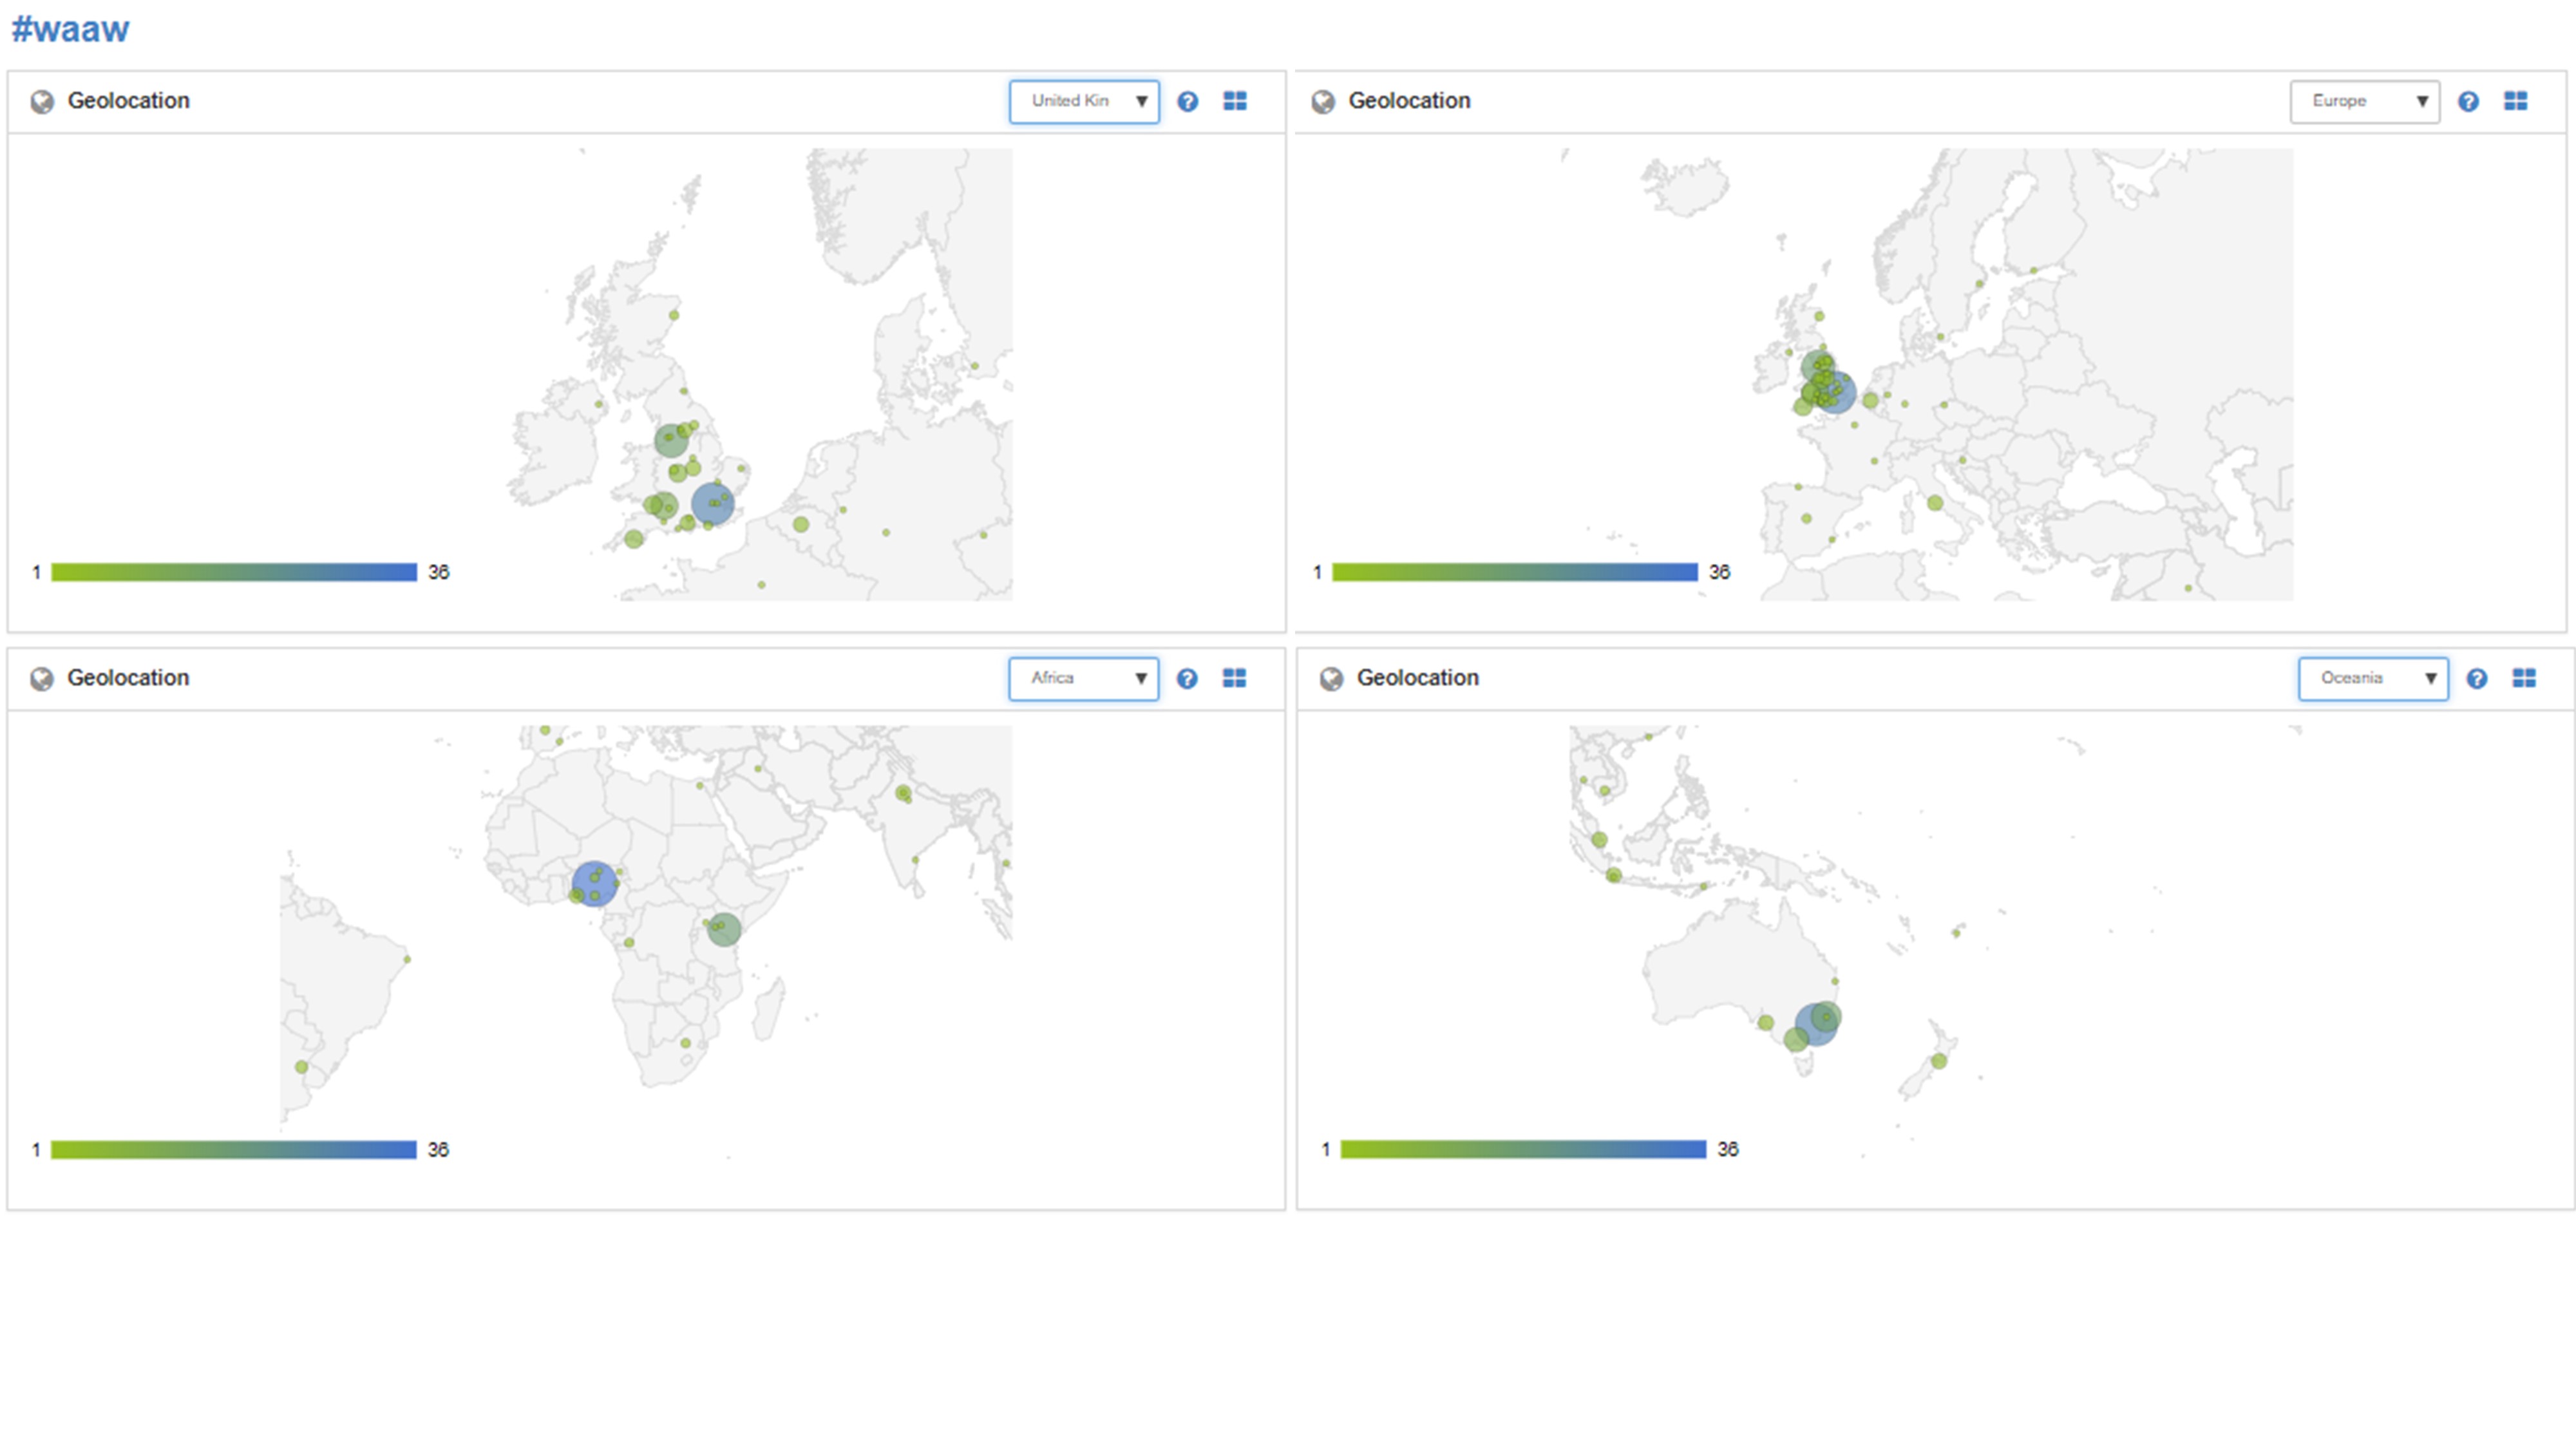The height and width of the screenshot is (1449, 2576).
Task: Click grid view icon in United Kingdom panel
Action: (1235, 101)
